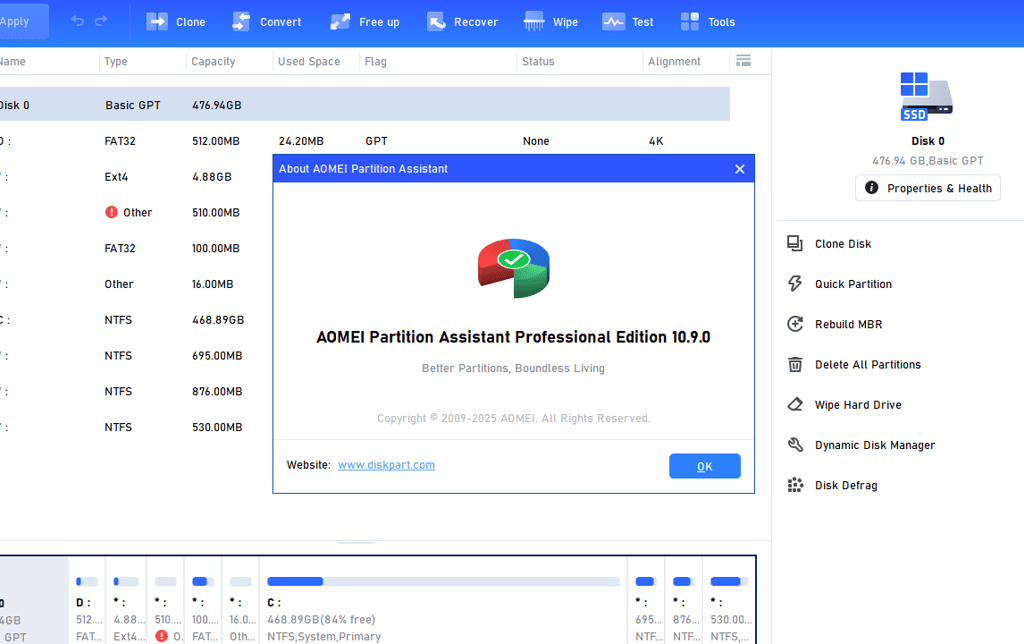Sort by the Type column header
This screenshot has width=1024, height=644.
pos(116,61)
